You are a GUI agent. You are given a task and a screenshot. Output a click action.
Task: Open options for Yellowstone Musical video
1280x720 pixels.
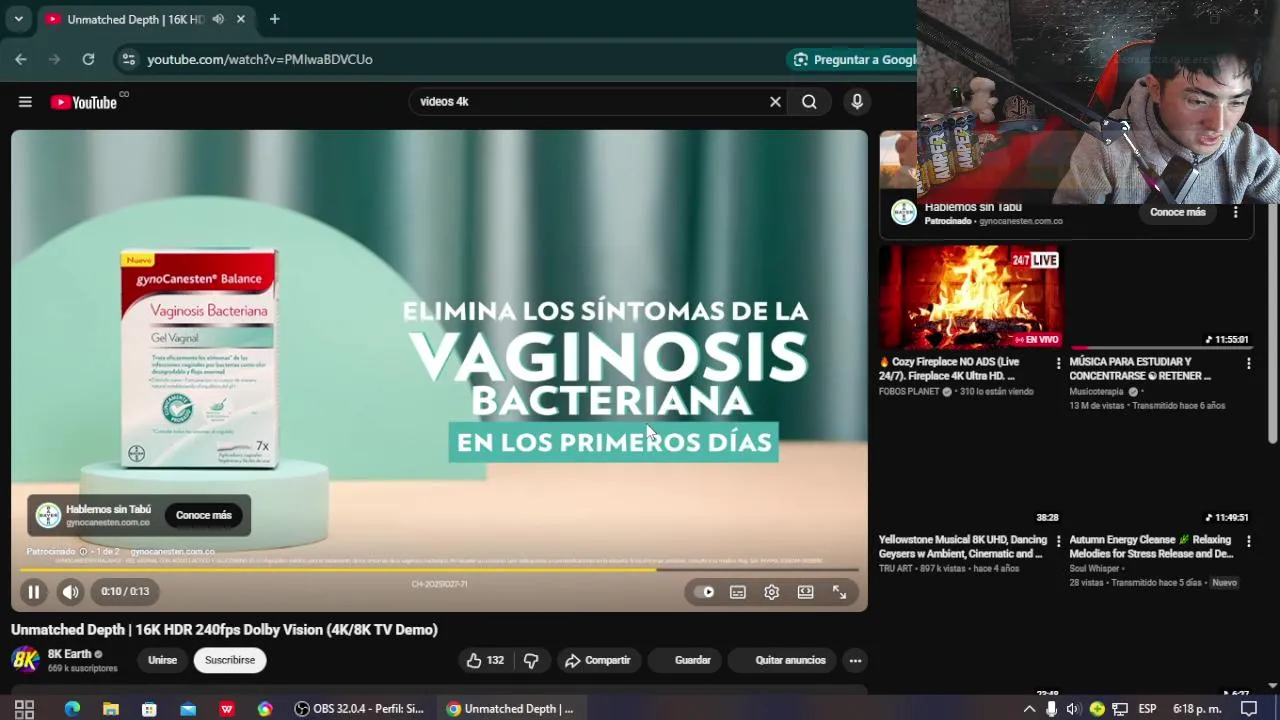tap(1058, 541)
